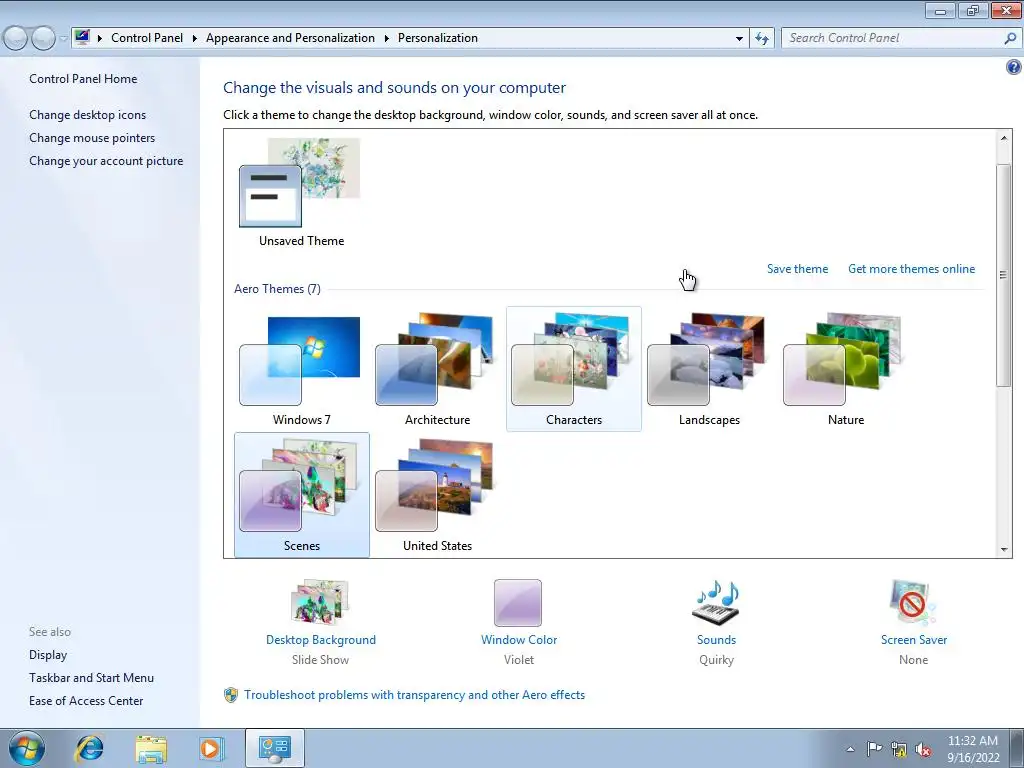Image resolution: width=1024 pixels, height=768 pixels.
Task: Click the Desktop Background link
Action: pyautogui.click(x=321, y=640)
